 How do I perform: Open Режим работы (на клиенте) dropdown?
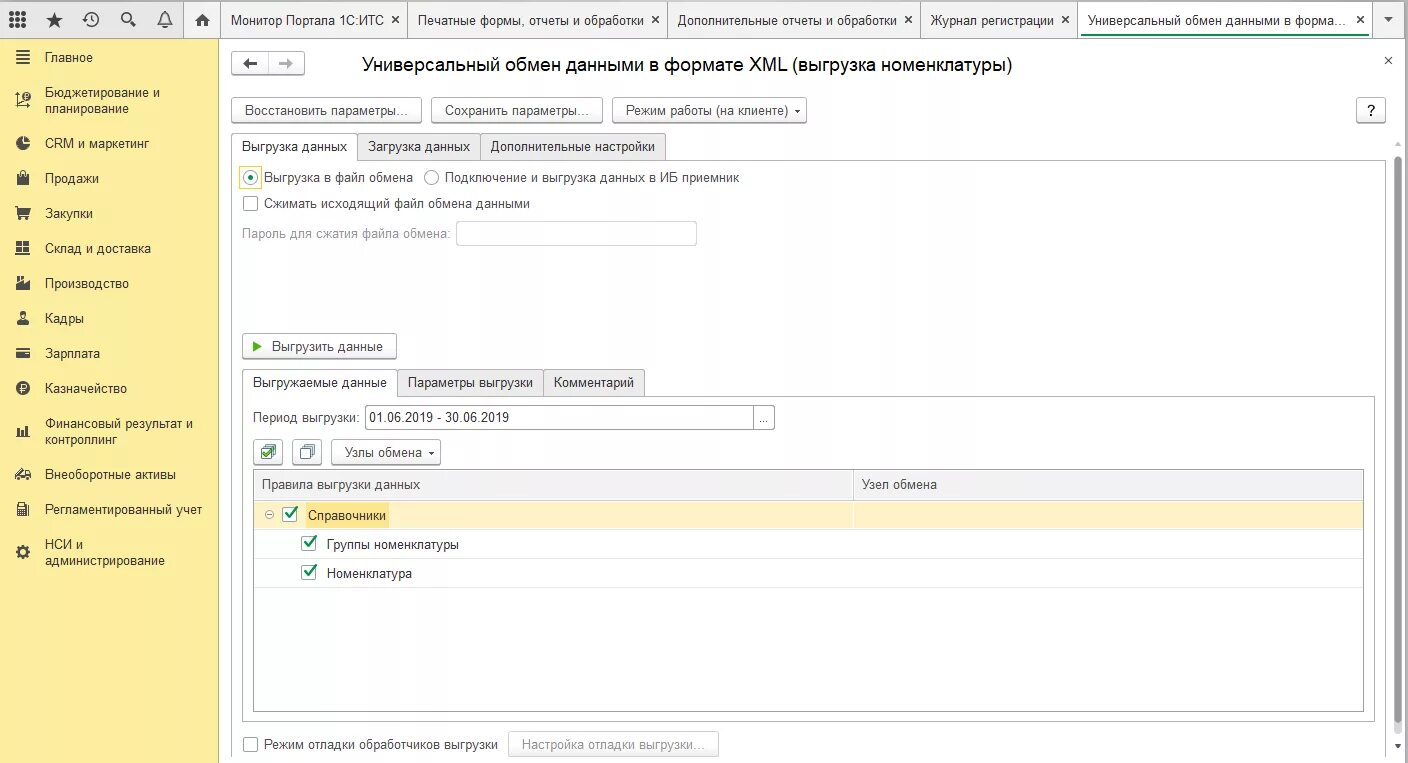click(x=709, y=110)
